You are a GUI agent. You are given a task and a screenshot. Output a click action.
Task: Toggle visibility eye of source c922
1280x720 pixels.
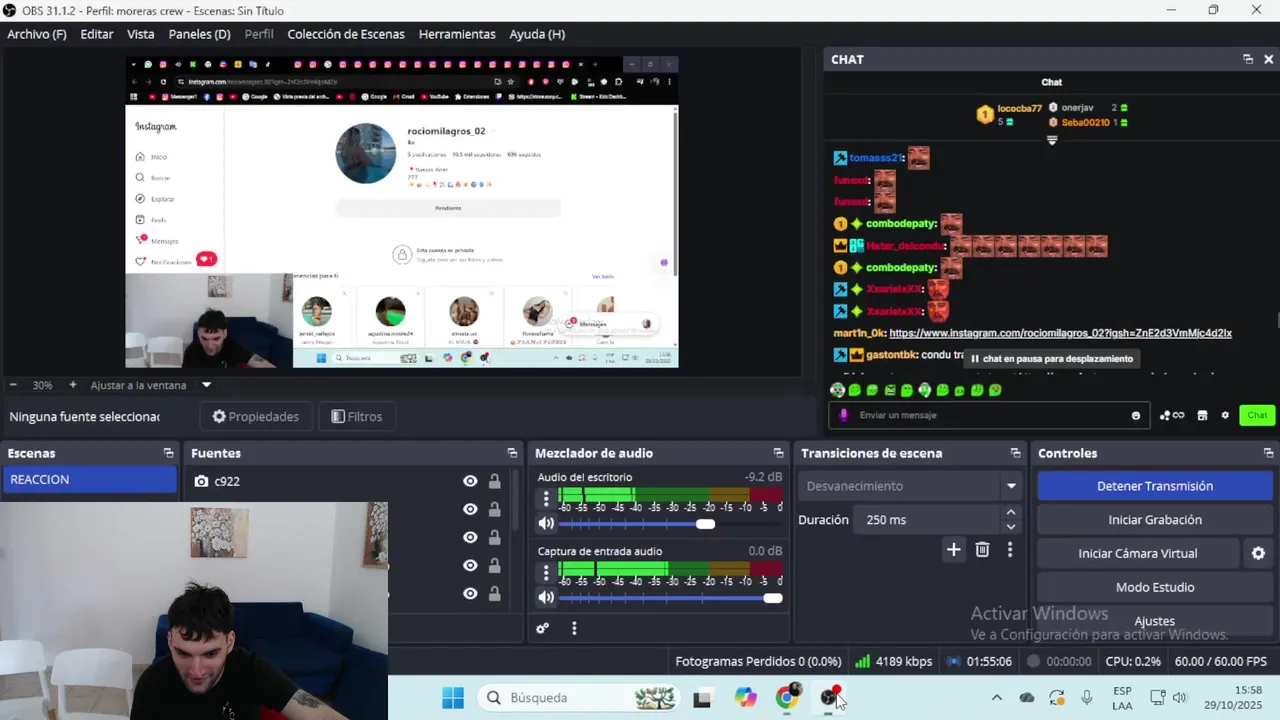470,481
